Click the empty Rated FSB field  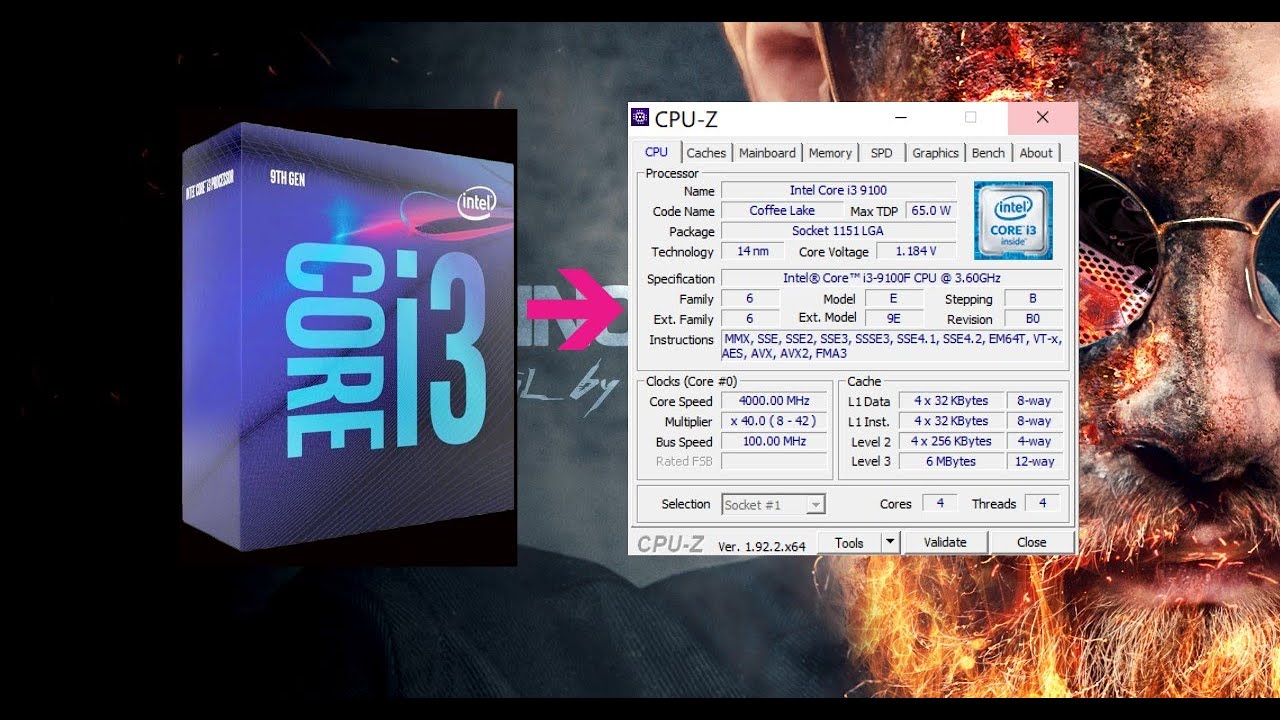click(x=774, y=461)
